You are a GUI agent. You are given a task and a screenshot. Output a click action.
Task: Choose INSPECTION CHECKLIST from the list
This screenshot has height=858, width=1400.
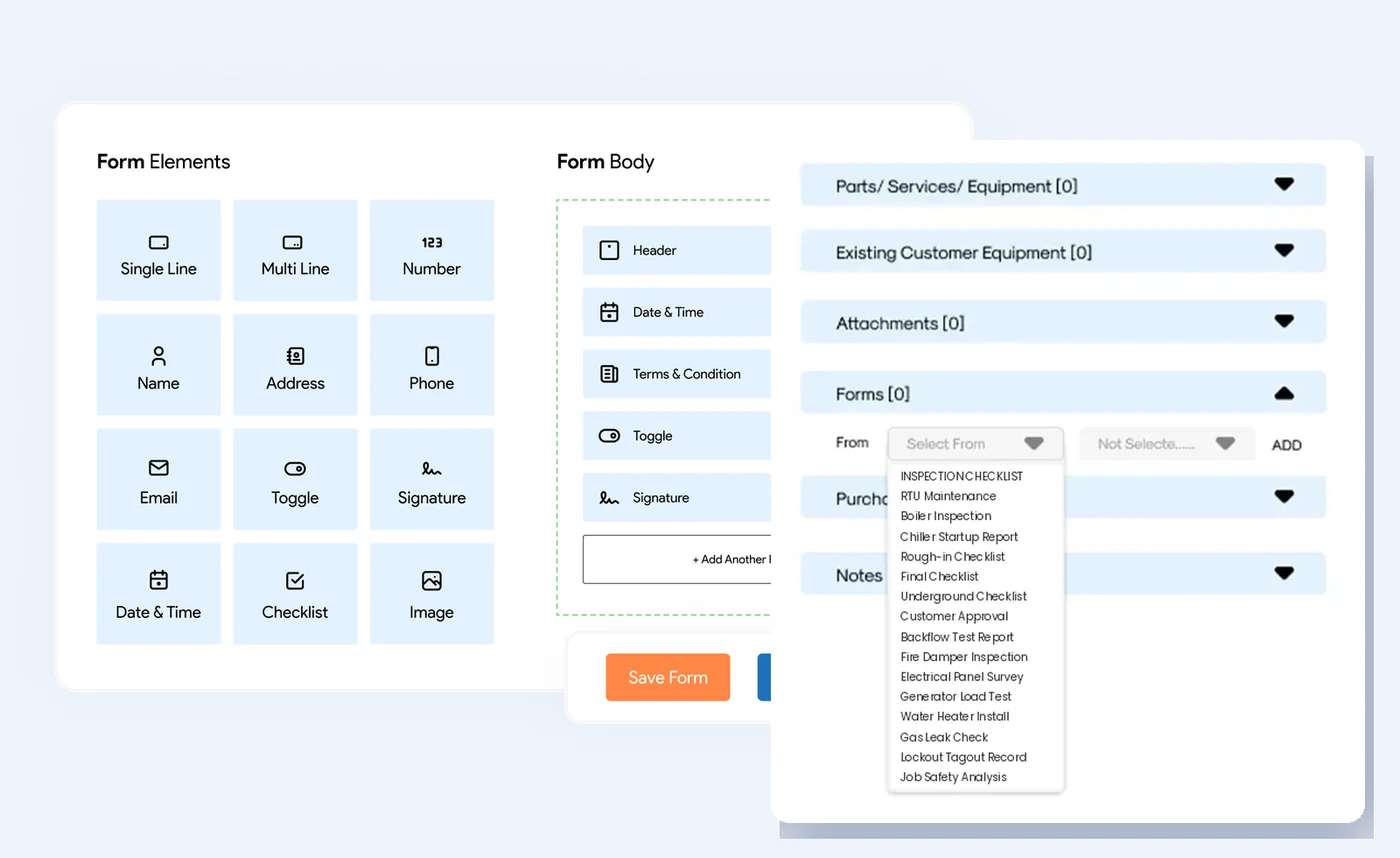(962, 476)
